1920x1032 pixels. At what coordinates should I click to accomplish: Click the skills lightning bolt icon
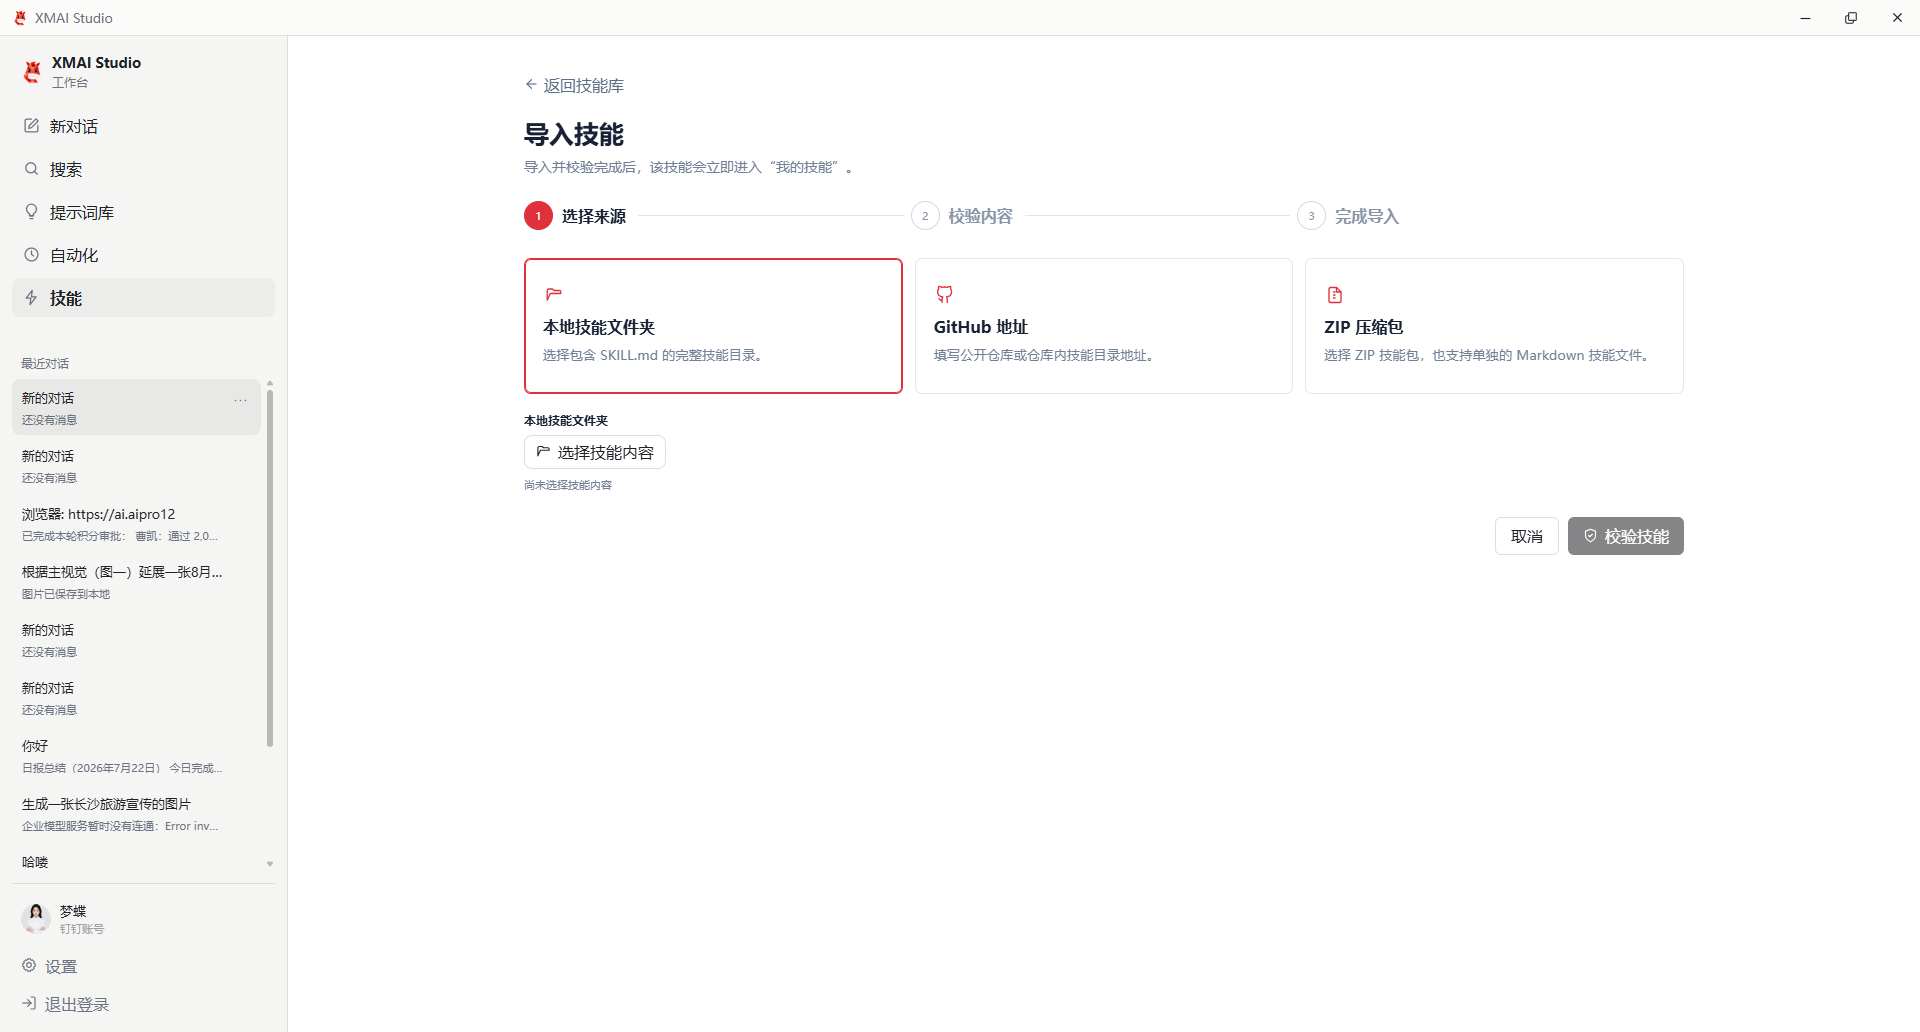click(32, 298)
